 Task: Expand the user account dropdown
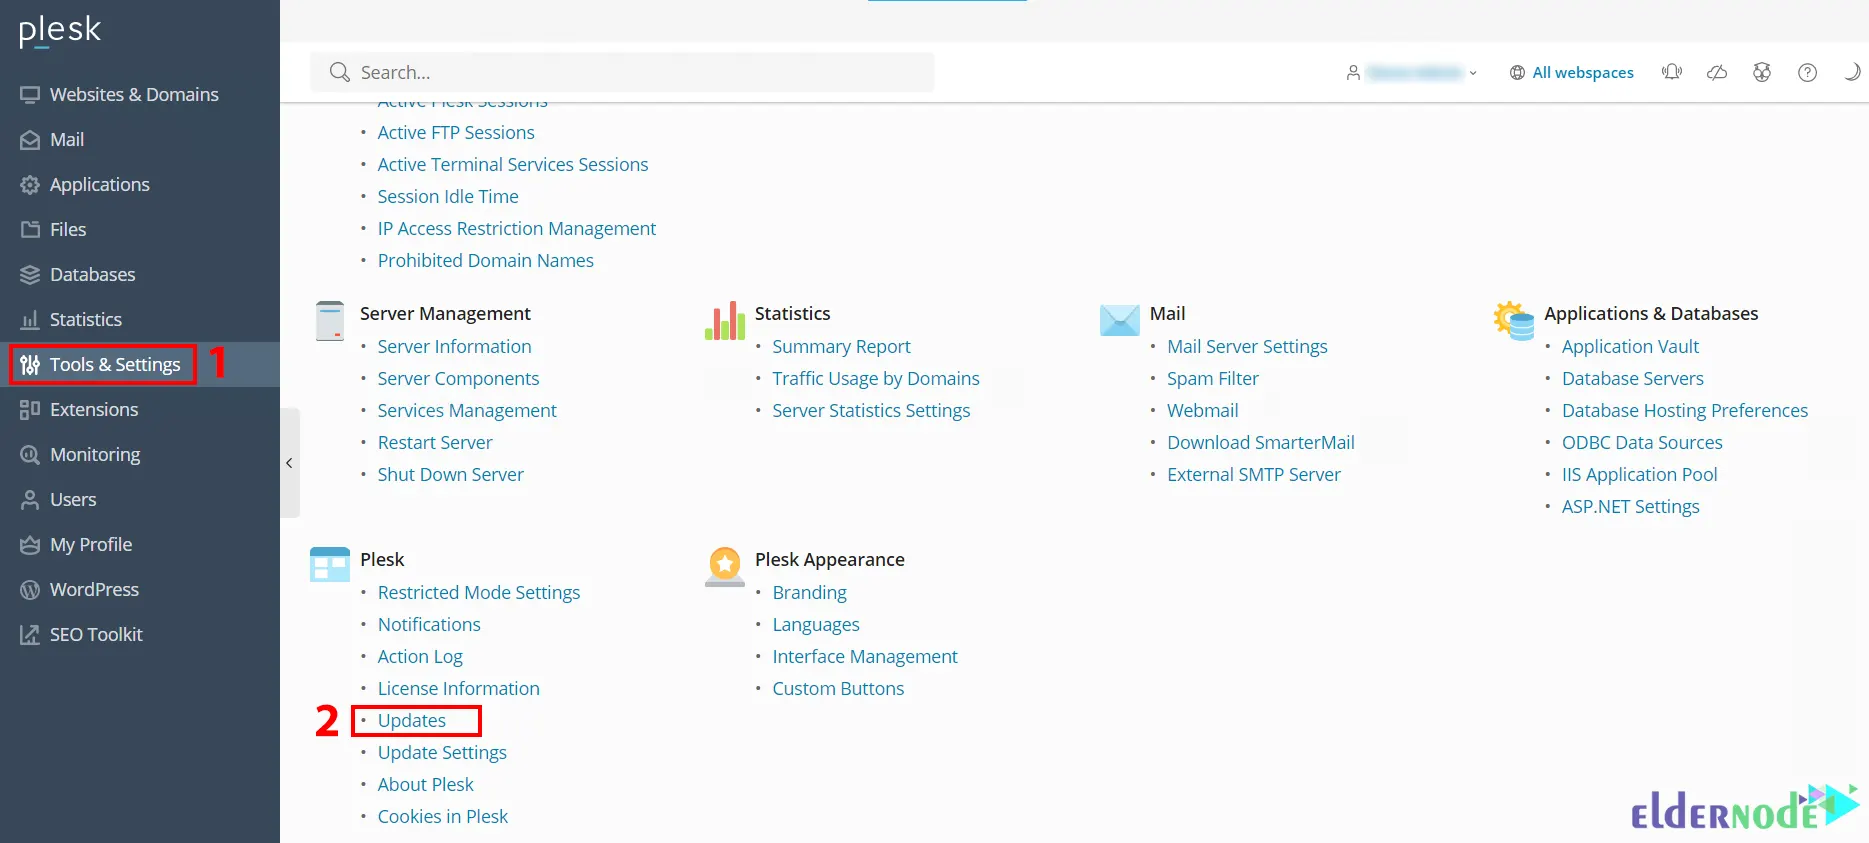click(x=1414, y=73)
